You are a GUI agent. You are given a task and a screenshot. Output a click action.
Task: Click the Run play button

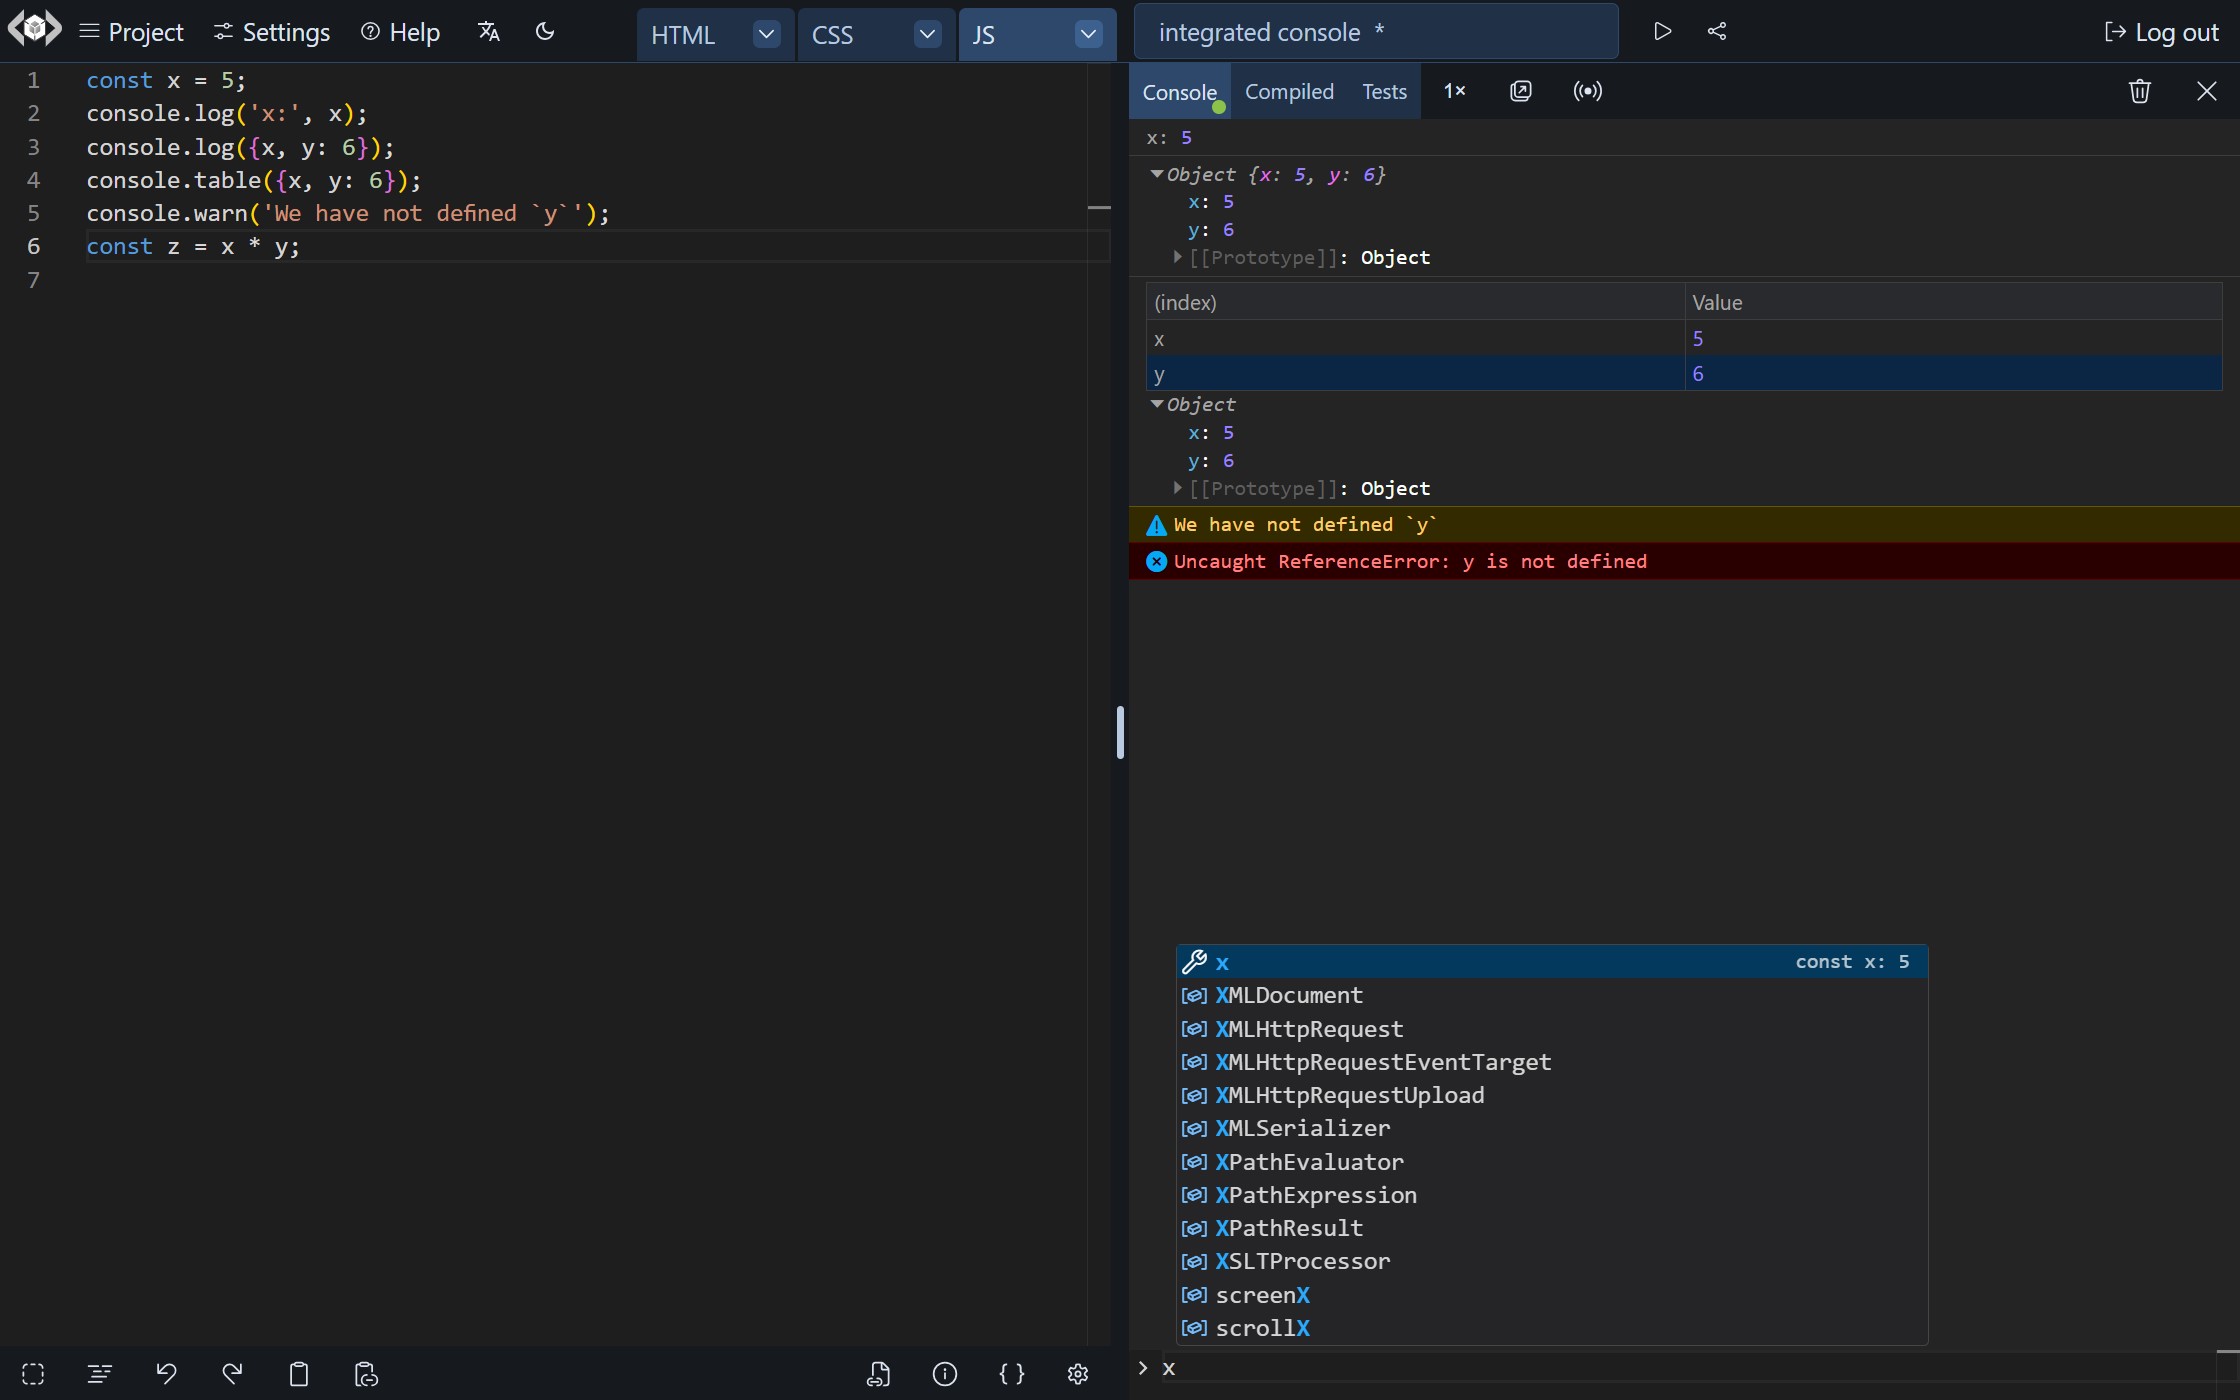(x=1662, y=32)
